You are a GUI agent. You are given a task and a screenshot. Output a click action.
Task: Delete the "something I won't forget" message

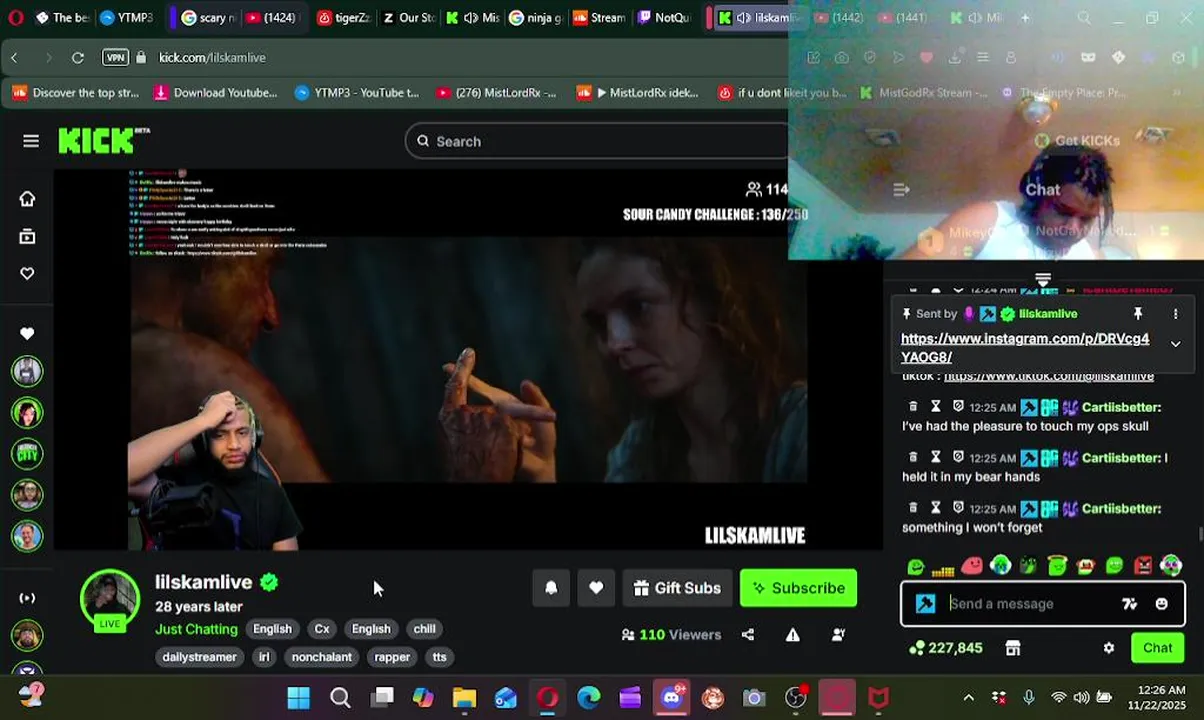coord(913,508)
